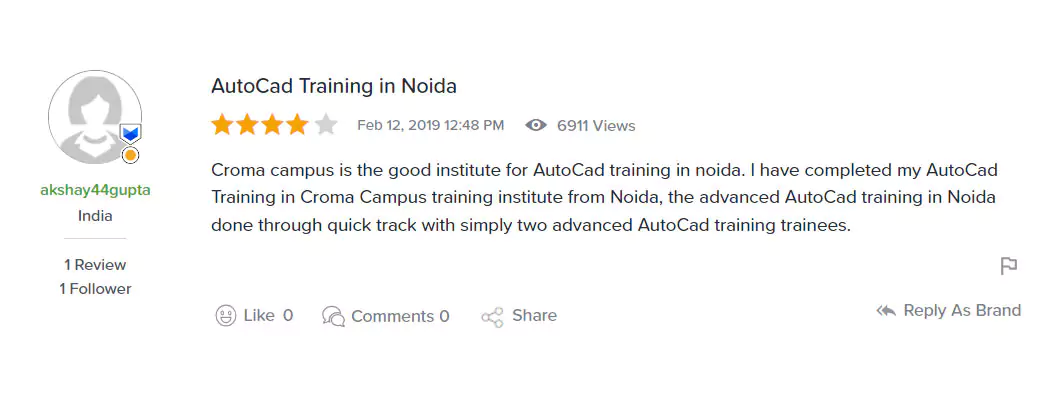Open akshay44gupta's profile link
The height and width of the screenshot is (400, 1059).
tap(95, 190)
